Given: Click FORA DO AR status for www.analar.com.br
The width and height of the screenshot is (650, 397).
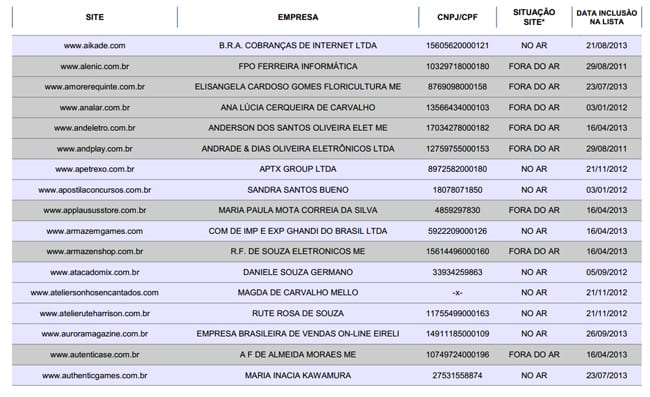Looking at the screenshot, I should pos(534,108).
